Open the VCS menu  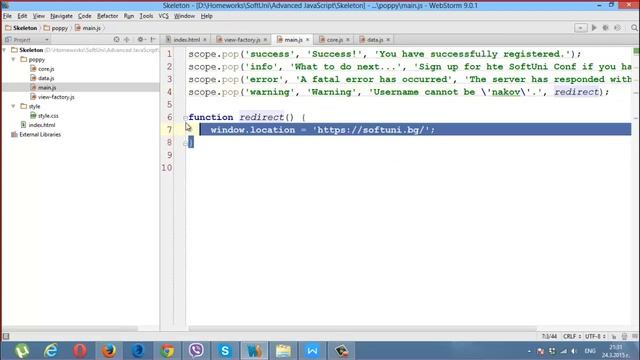point(163,16)
